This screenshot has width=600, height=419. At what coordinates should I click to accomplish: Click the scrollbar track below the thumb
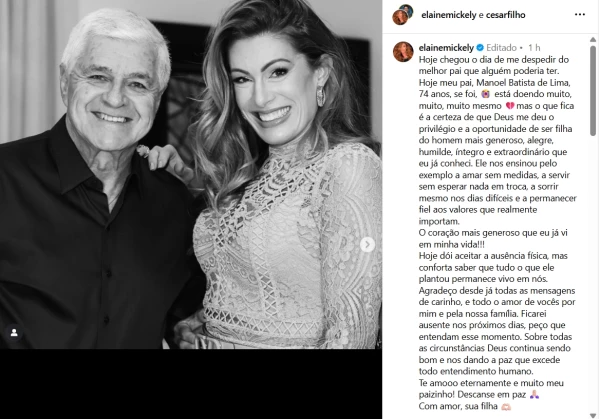coord(593,274)
